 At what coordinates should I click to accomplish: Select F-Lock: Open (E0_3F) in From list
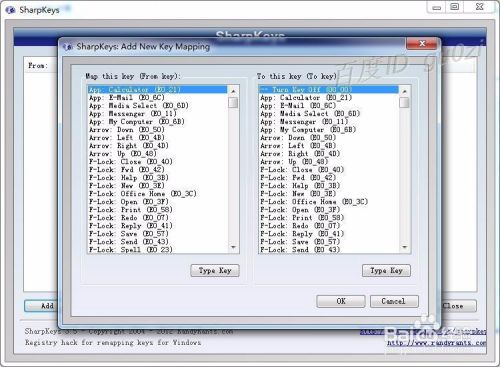coord(158,202)
